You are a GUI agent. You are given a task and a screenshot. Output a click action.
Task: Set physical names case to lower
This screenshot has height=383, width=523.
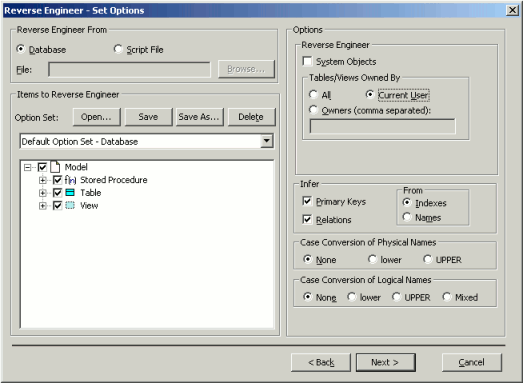372,259
